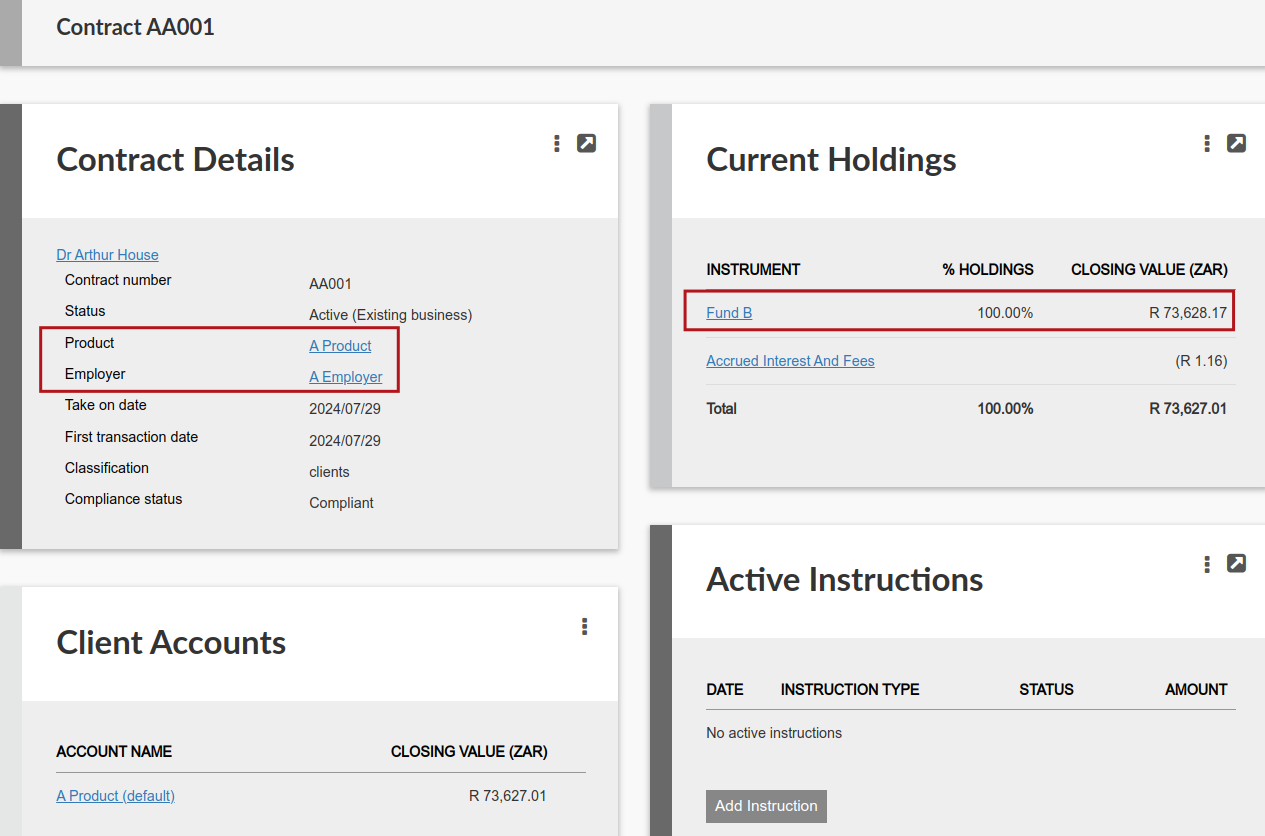Open the A Product (default) account
The width and height of the screenshot is (1265, 836).
coord(115,796)
